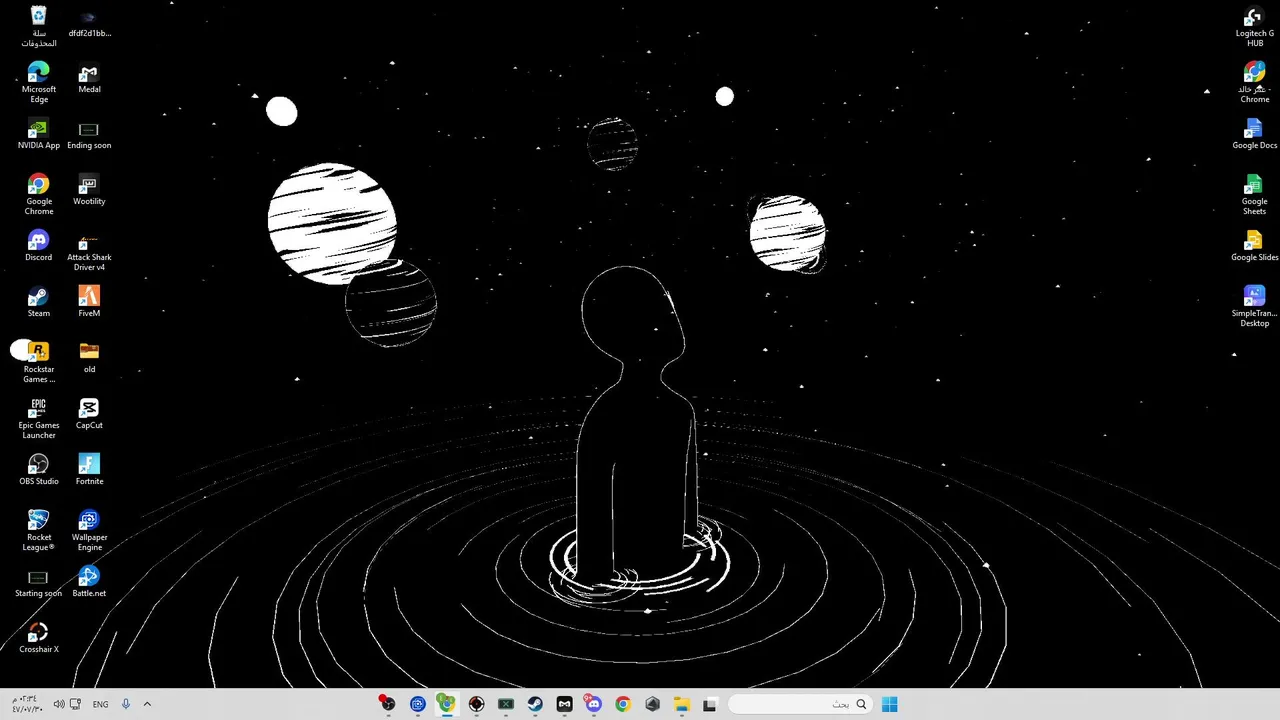Launch Google Chrome desktop shortcut
Image resolution: width=1280 pixels, height=720 pixels.
click(38, 195)
